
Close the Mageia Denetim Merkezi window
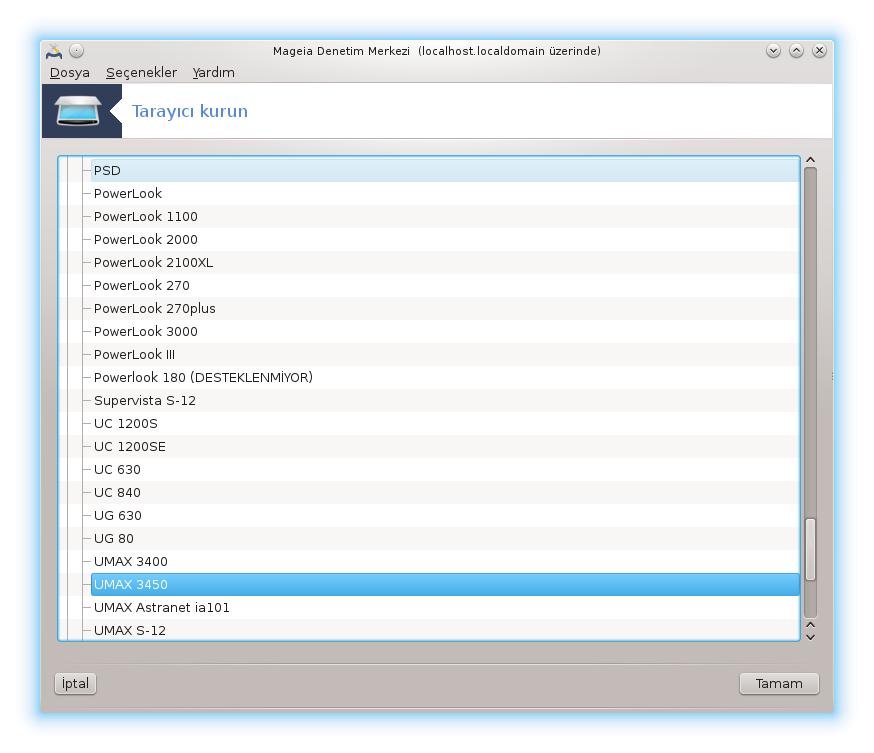[819, 51]
